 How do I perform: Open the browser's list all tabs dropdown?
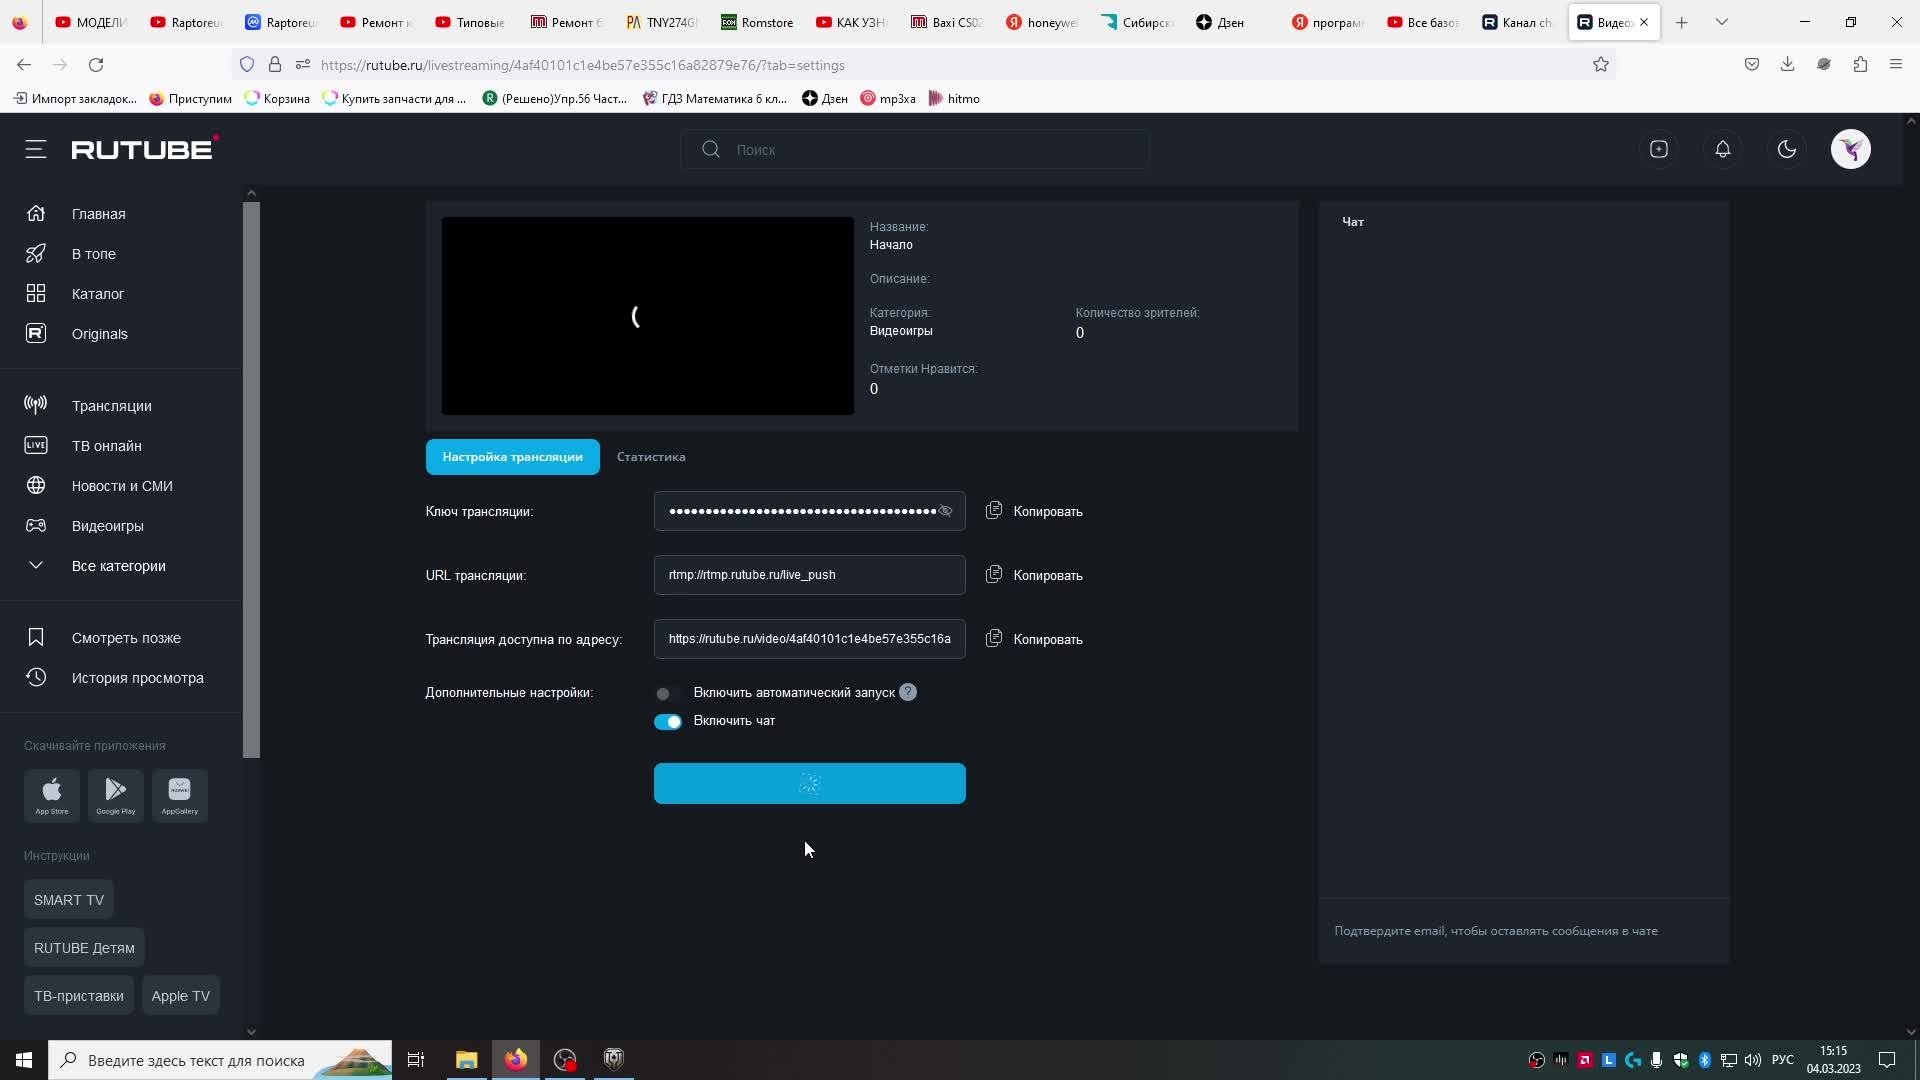(x=1721, y=22)
